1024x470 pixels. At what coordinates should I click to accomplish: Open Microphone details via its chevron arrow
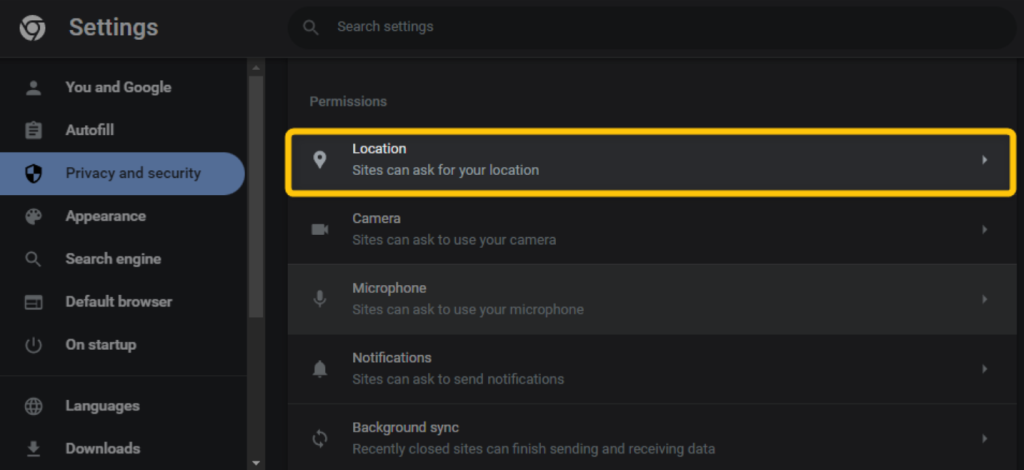point(984,299)
